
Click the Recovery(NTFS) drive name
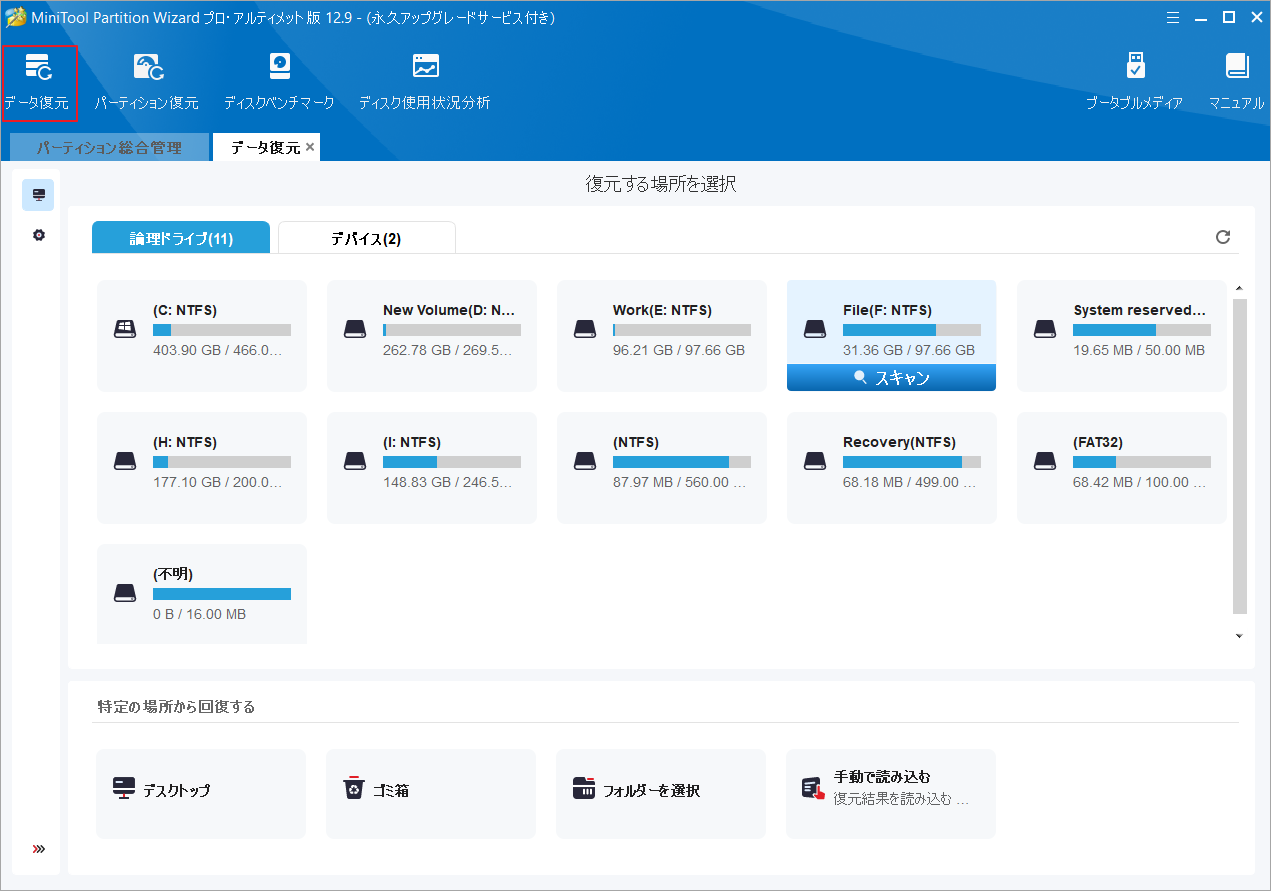tap(899, 442)
